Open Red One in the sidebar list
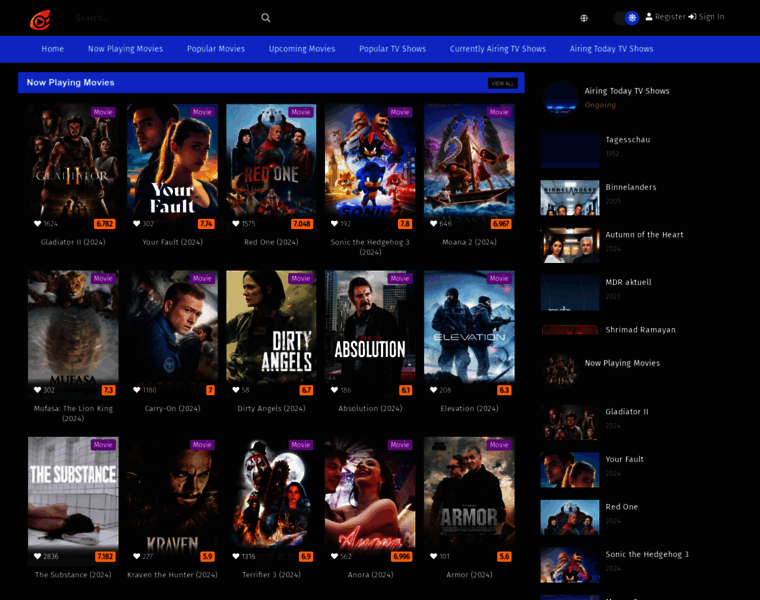760x600 pixels. click(621, 506)
